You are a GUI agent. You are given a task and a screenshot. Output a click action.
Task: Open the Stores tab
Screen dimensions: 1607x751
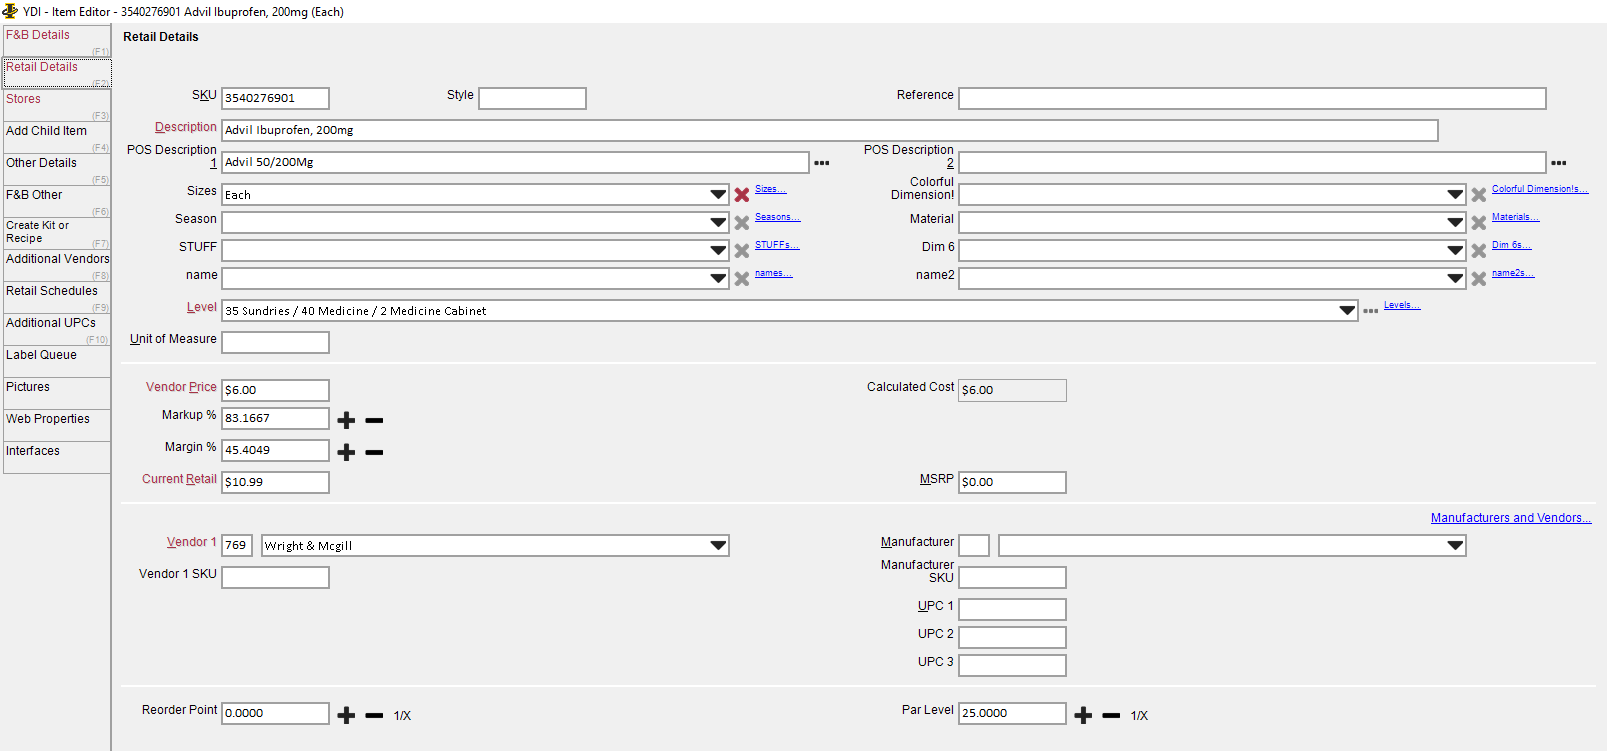[57, 105]
